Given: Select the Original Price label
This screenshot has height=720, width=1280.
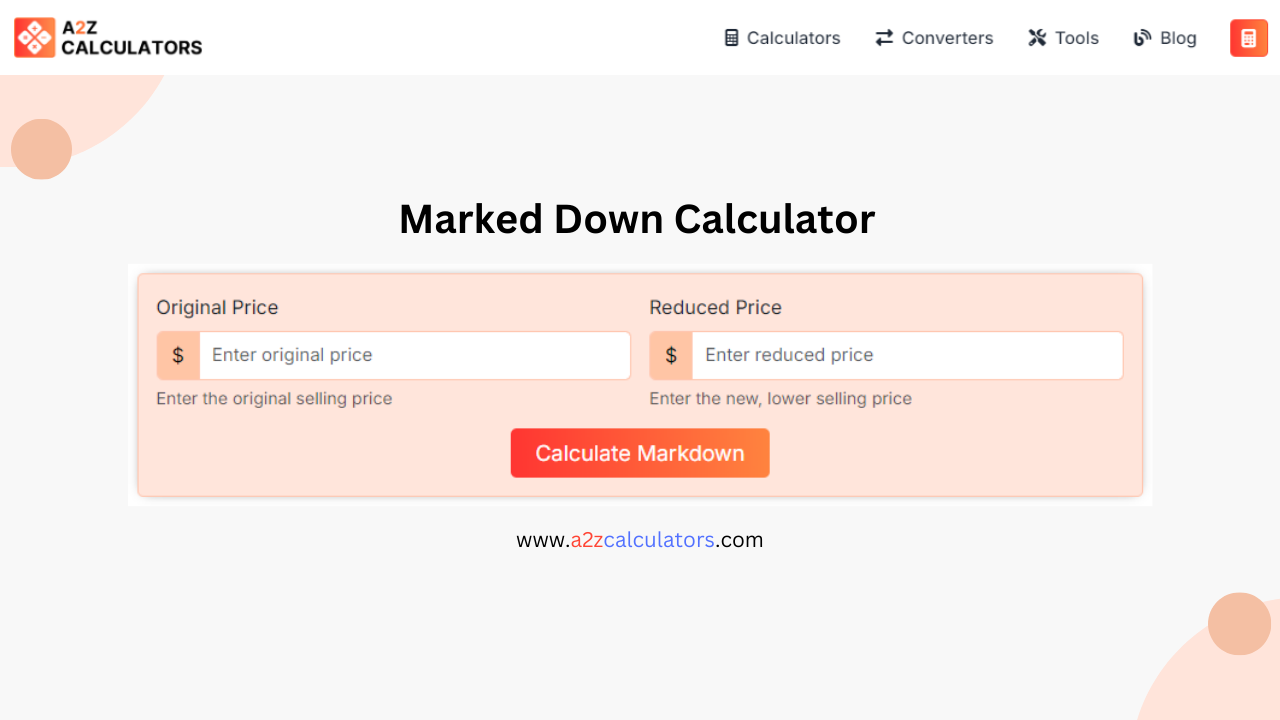Looking at the screenshot, I should click(x=217, y=308).
